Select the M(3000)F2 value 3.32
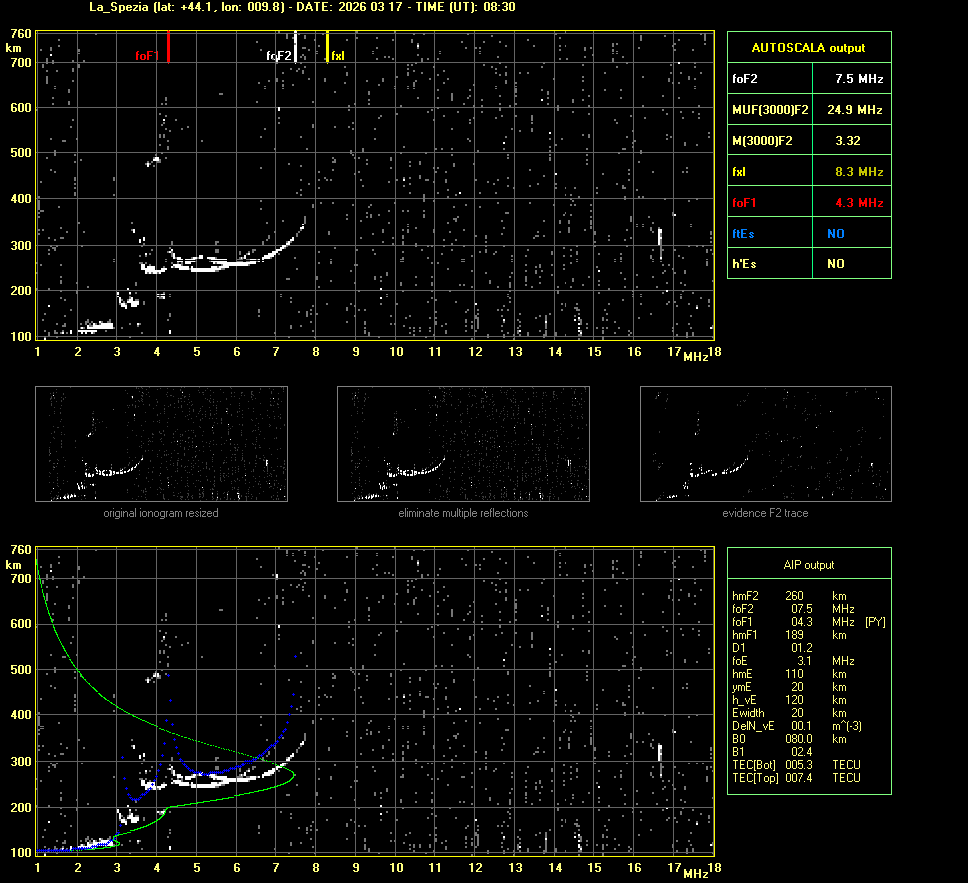This screenshot has width=968, height=883. tap(848, 141)
